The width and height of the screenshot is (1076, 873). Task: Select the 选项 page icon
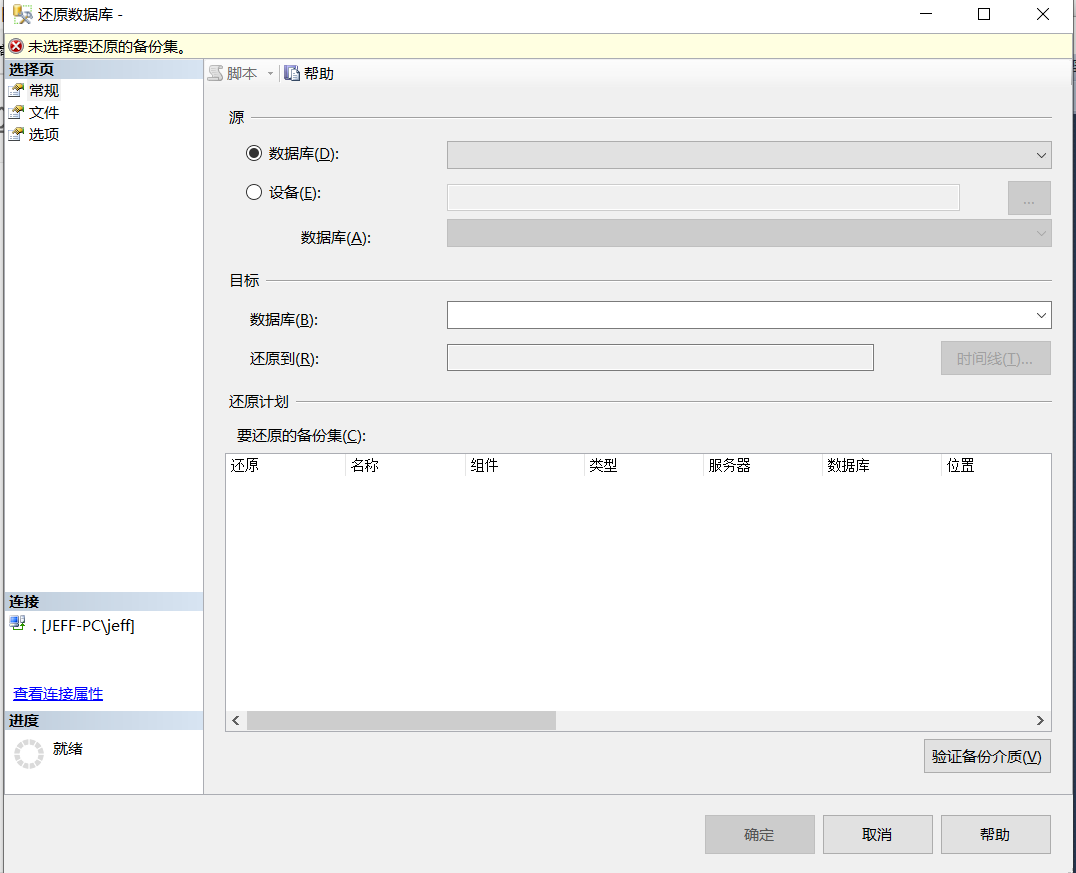(16, 135)
